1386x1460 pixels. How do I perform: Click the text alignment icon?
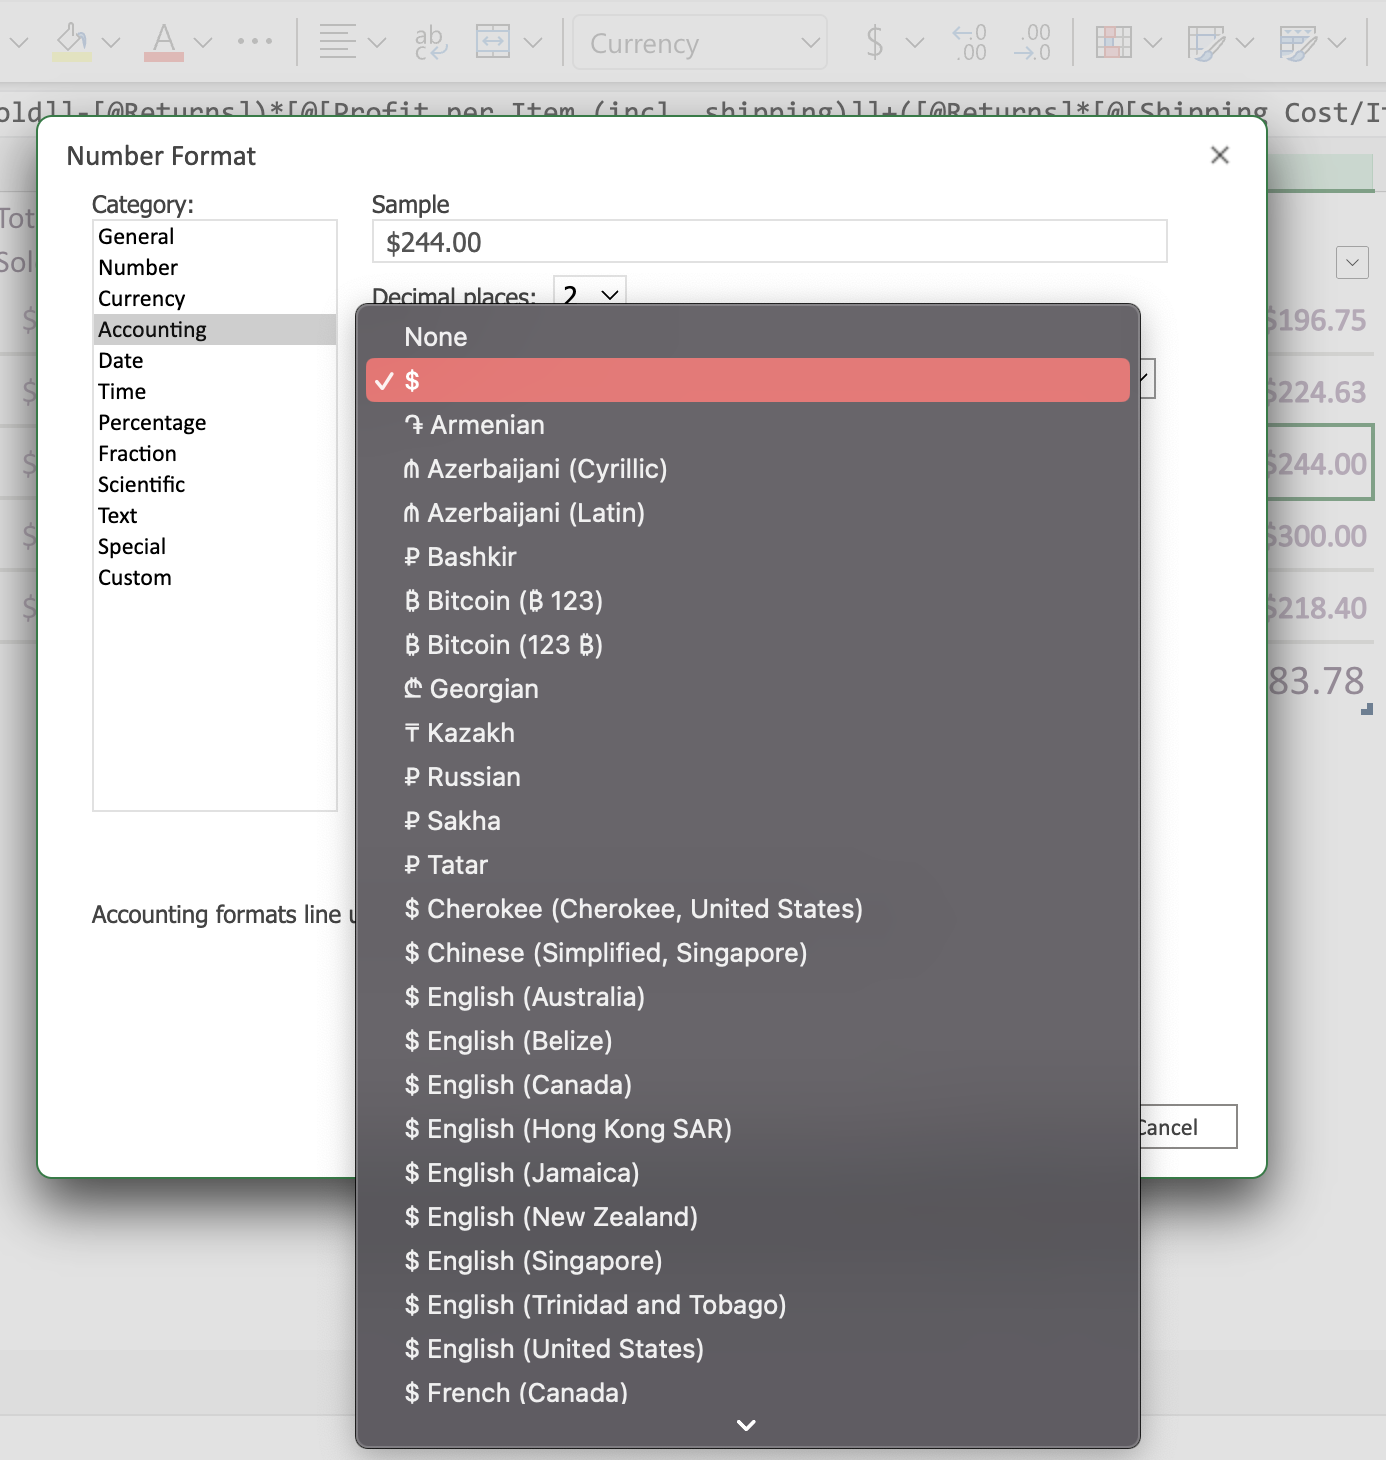coord(338,42)
